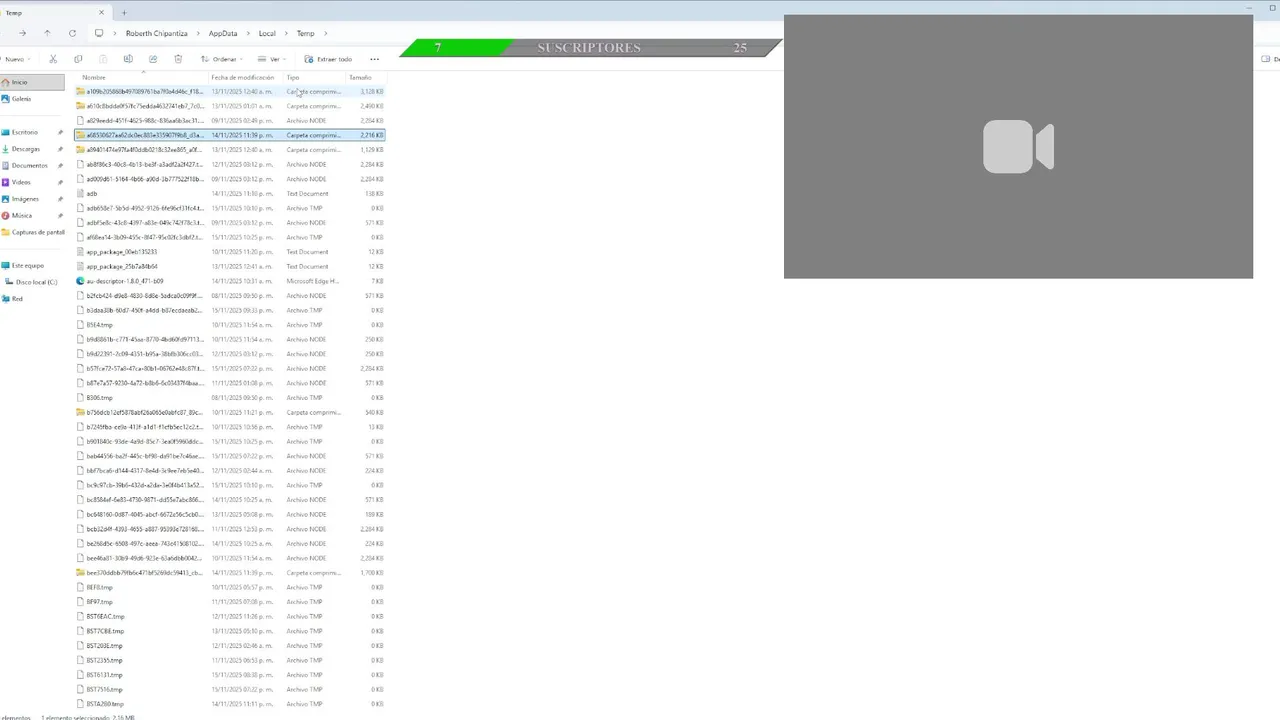The width and height of the screenshot is (1280, 720).
Task: Go to Roberth Chipantiza in breadcrumb
Action: coord(156,33)
